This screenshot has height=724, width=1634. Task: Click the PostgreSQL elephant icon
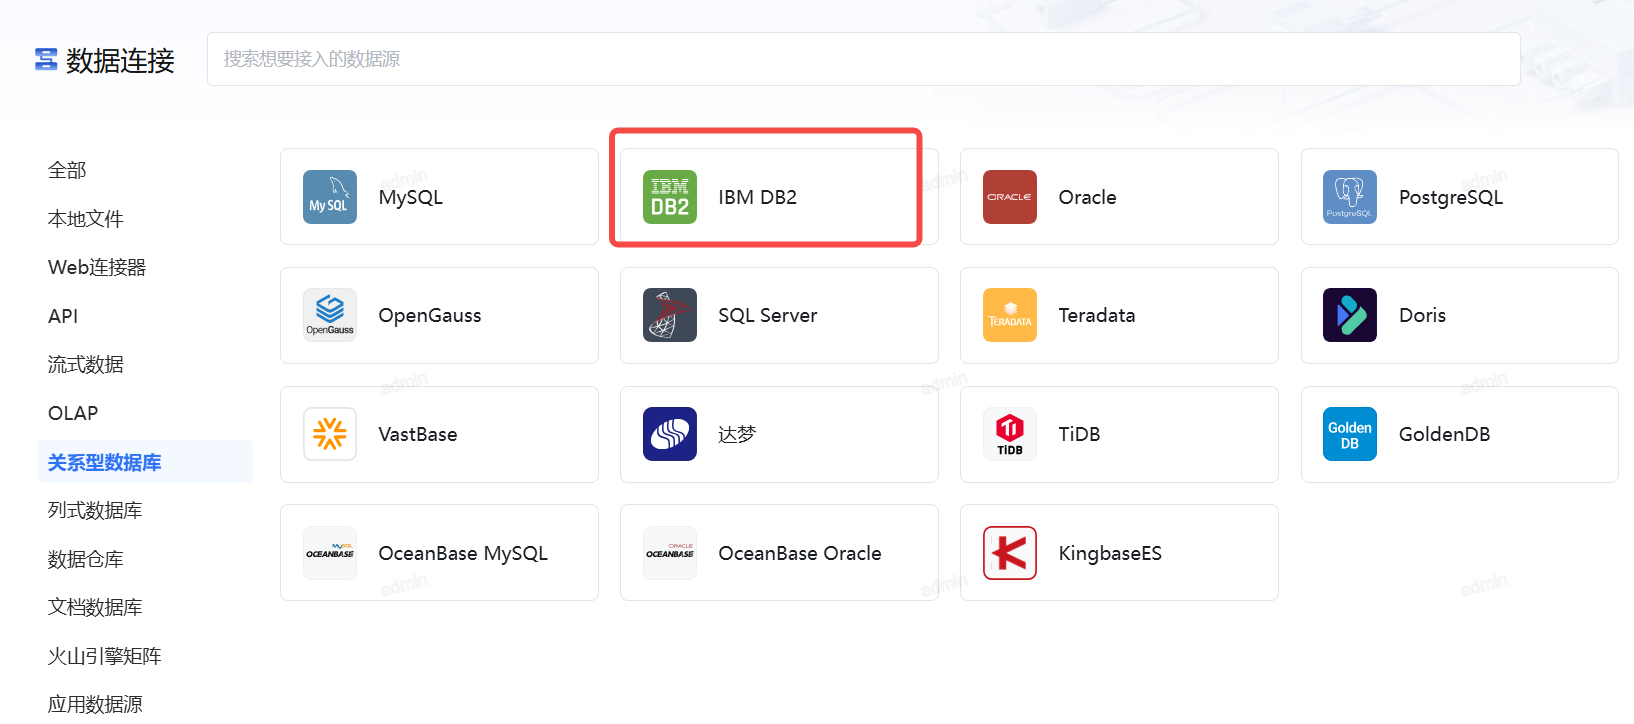(x=1350, y=197)
